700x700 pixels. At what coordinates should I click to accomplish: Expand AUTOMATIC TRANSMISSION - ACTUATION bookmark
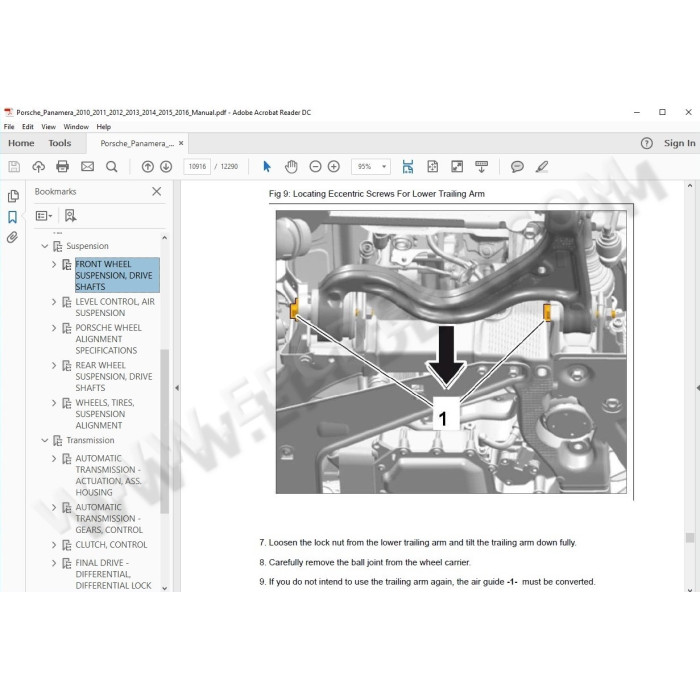[54, 458]
